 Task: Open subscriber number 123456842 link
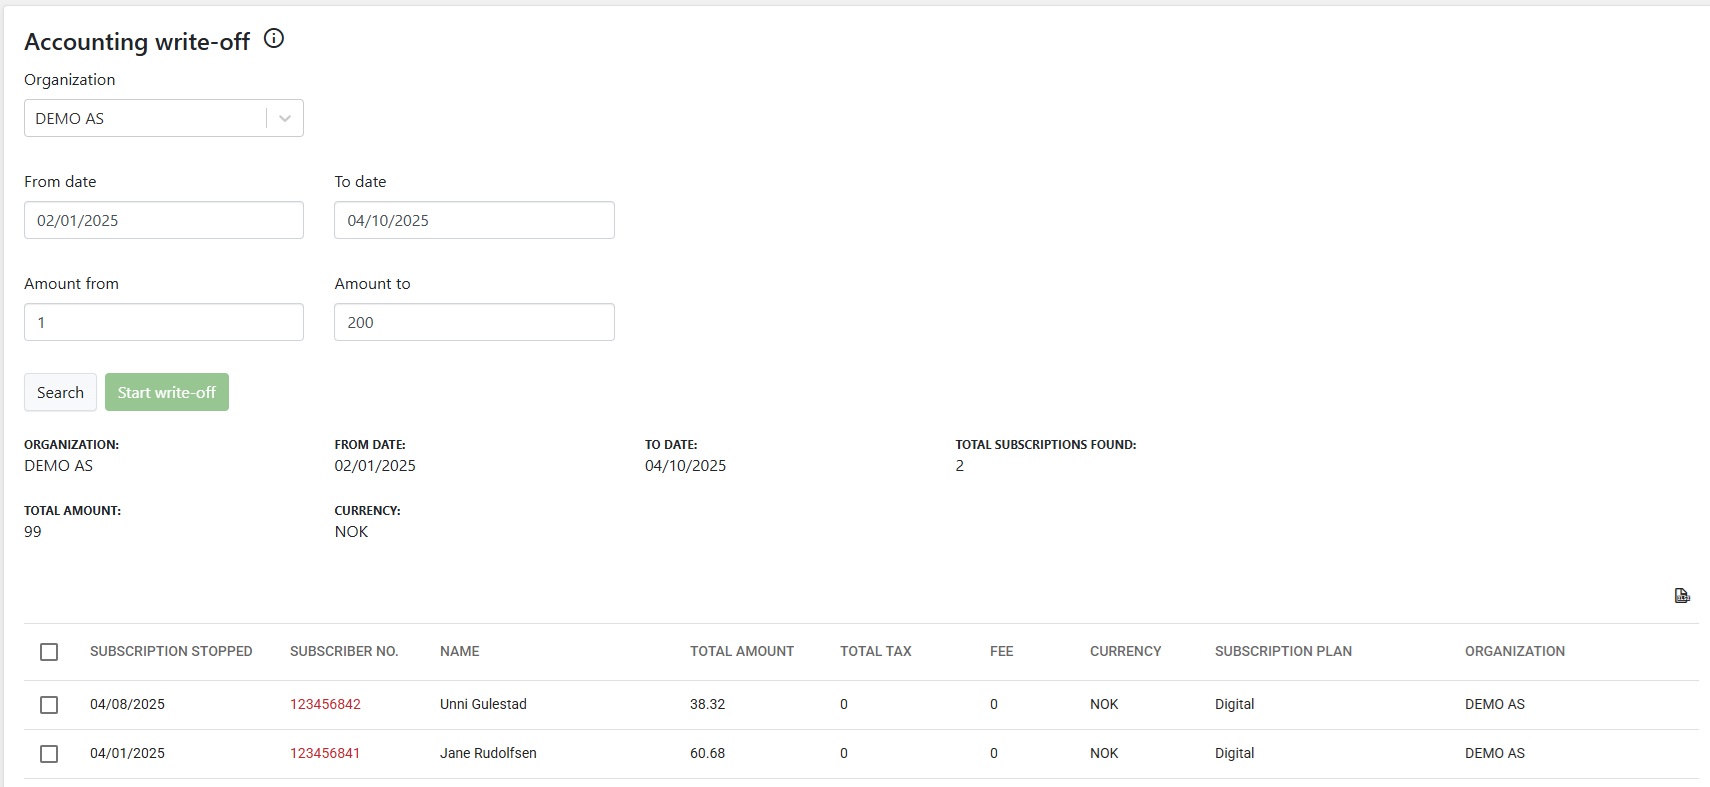325,704
